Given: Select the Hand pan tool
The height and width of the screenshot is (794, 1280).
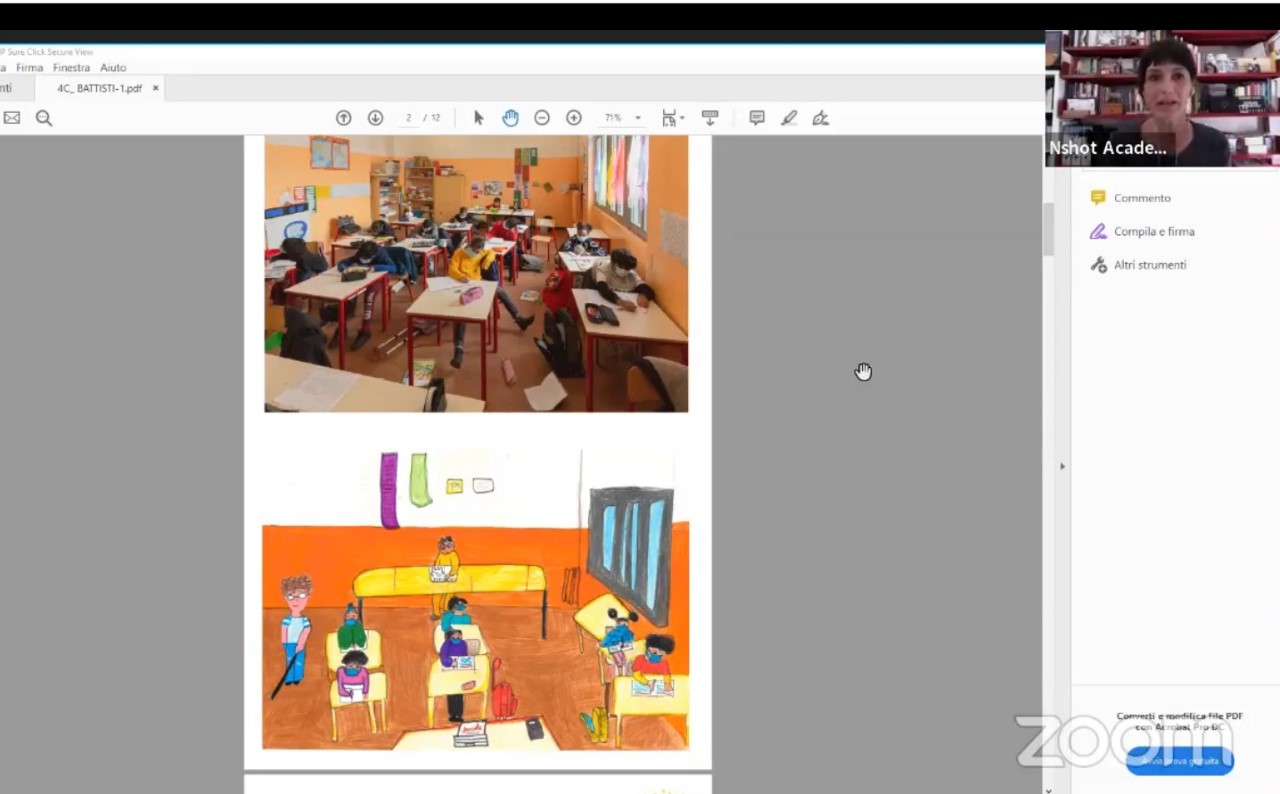Looking at the screenshot, I should pos(510,118).
